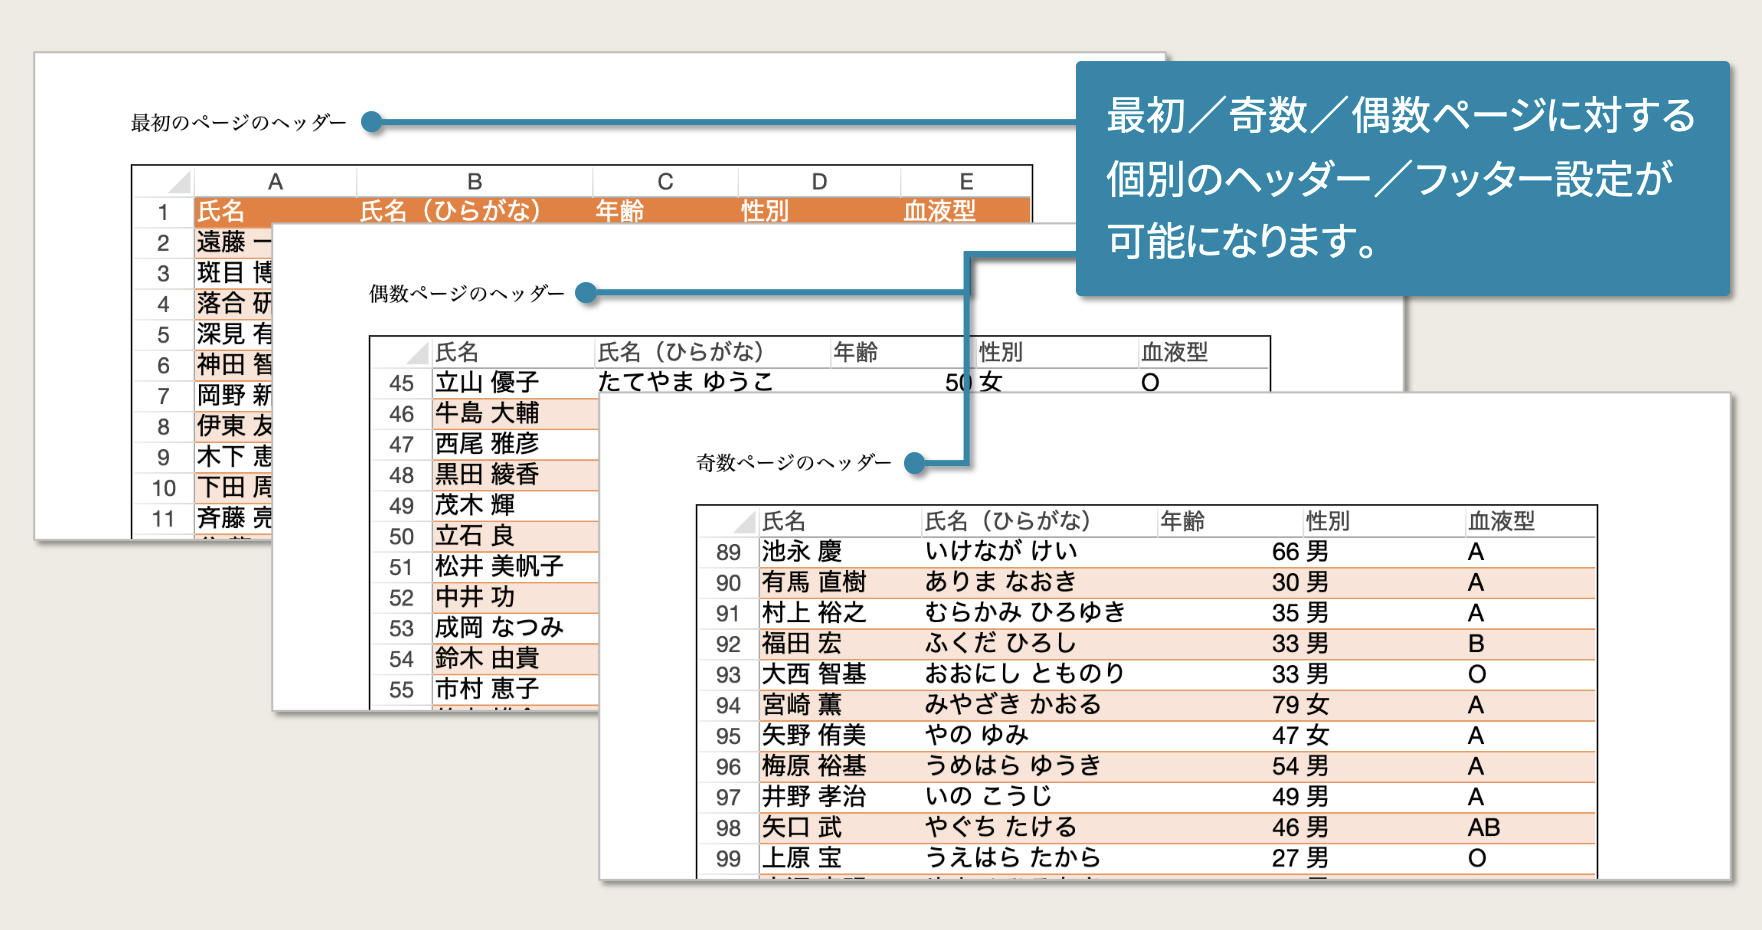Click the 鈴木 由貴 cell

(515, 658)
